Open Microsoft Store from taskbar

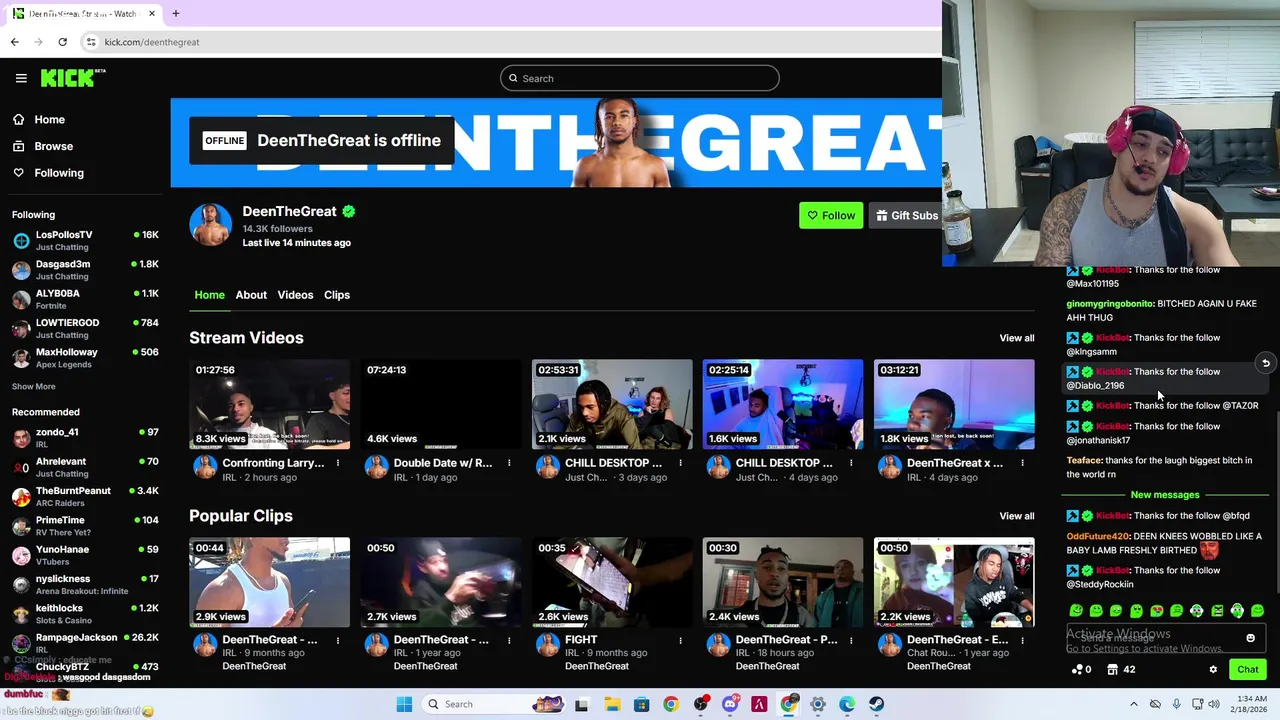click(641, 704)
